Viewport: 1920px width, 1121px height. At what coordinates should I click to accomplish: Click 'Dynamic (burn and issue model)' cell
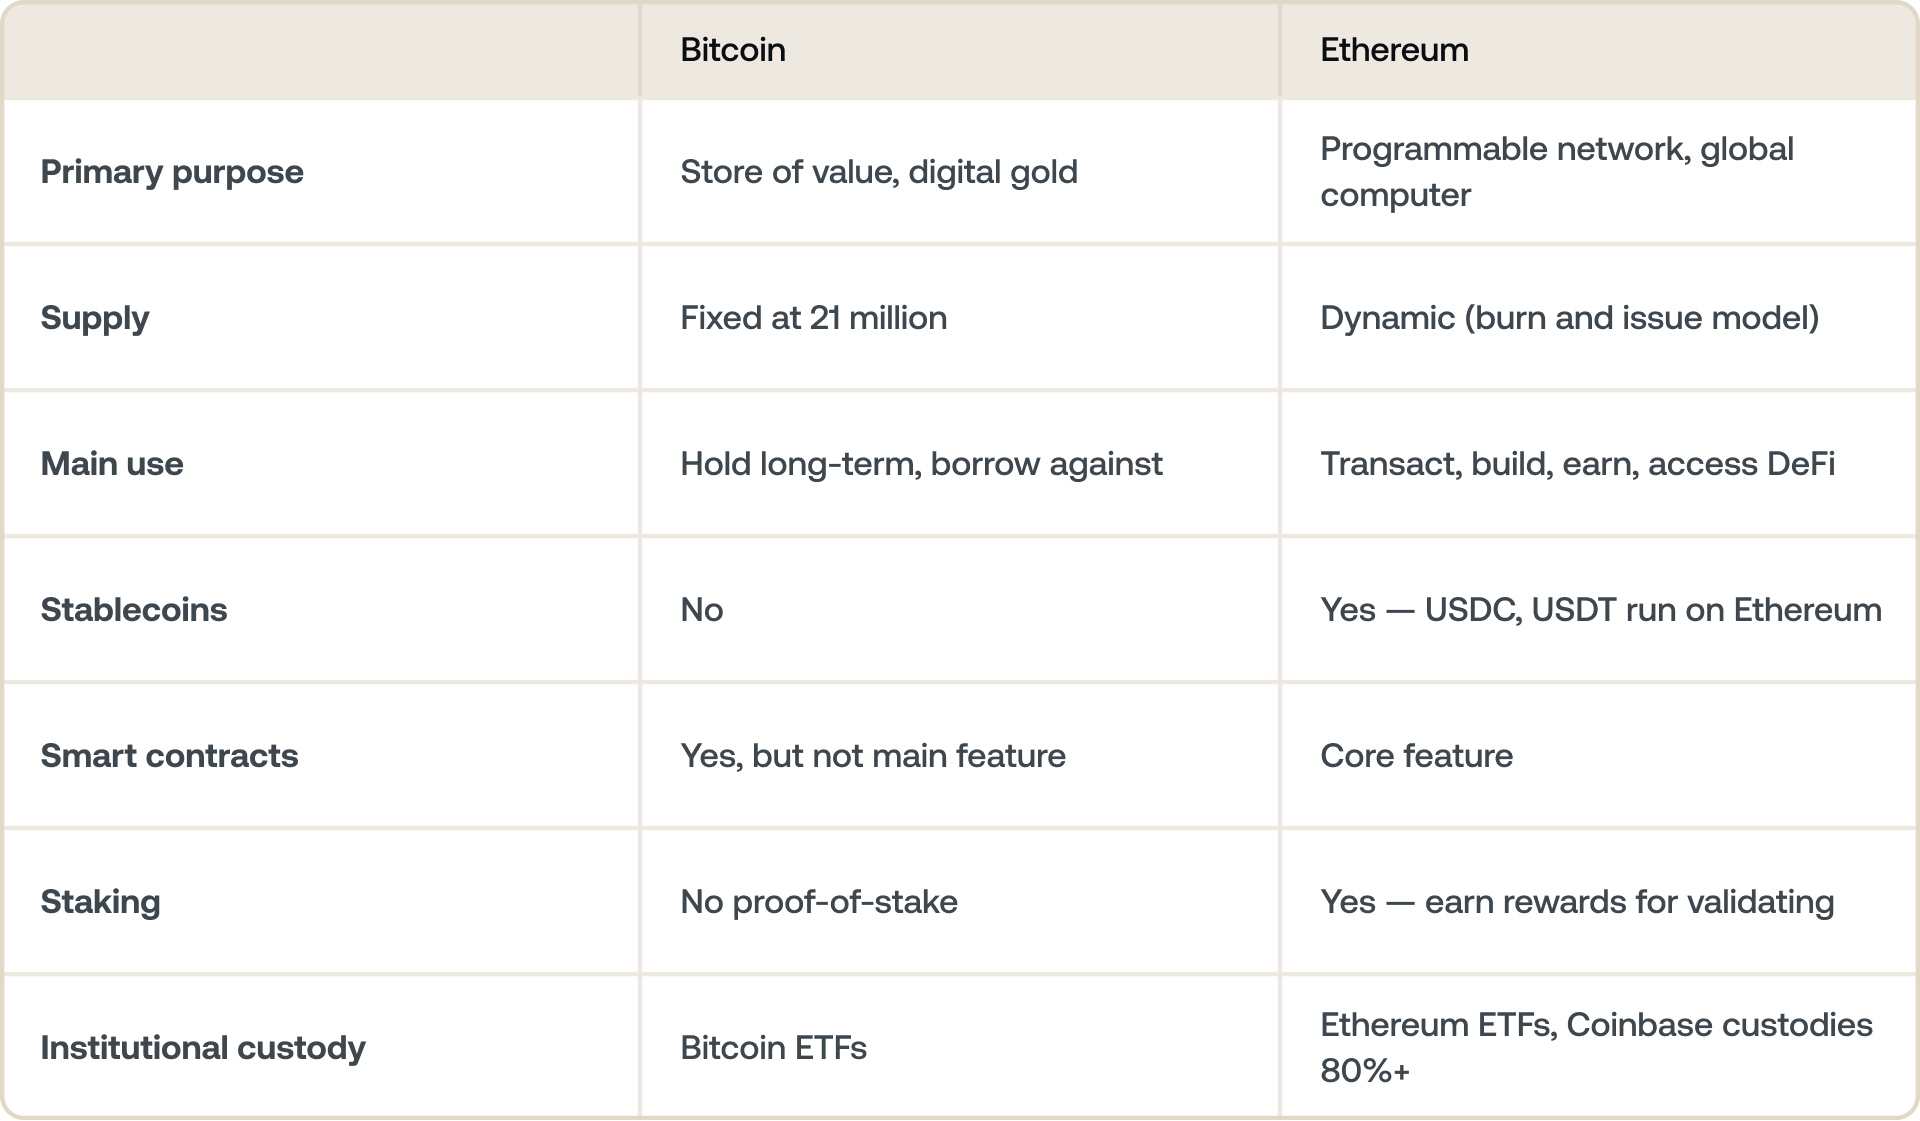tap(1569, 318)
